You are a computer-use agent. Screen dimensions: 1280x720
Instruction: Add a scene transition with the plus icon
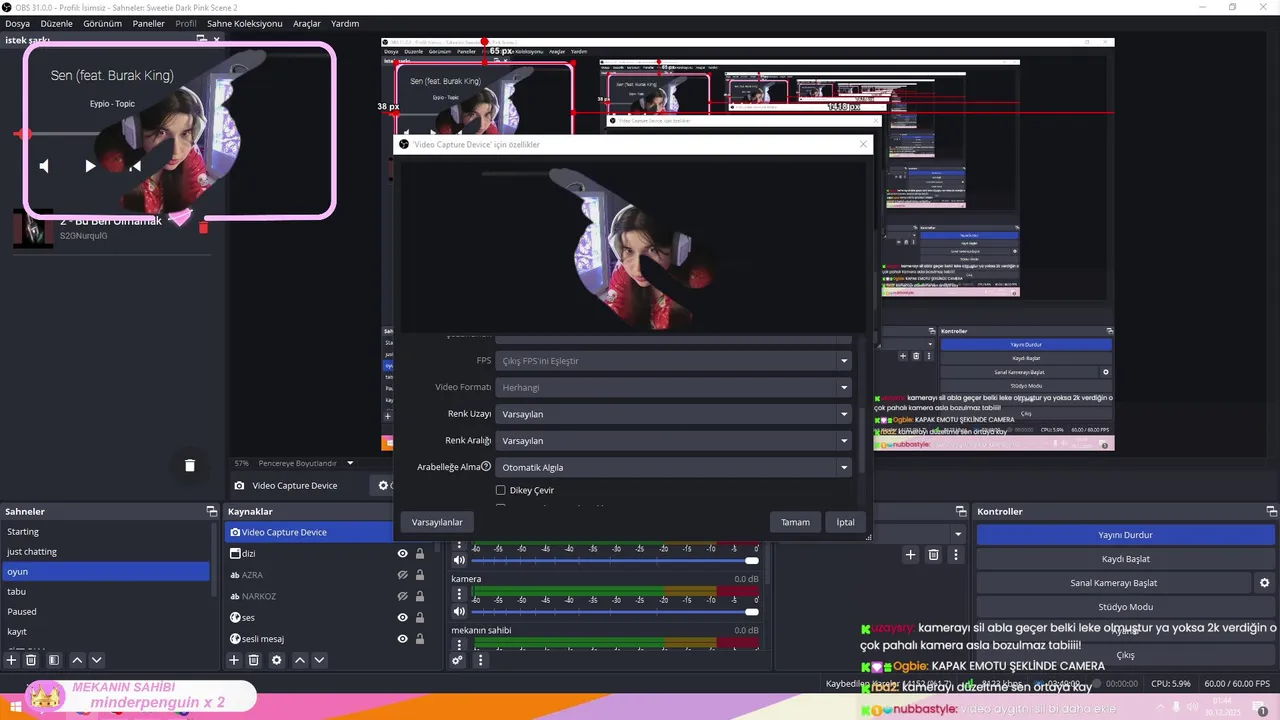[x=910, y=554]
